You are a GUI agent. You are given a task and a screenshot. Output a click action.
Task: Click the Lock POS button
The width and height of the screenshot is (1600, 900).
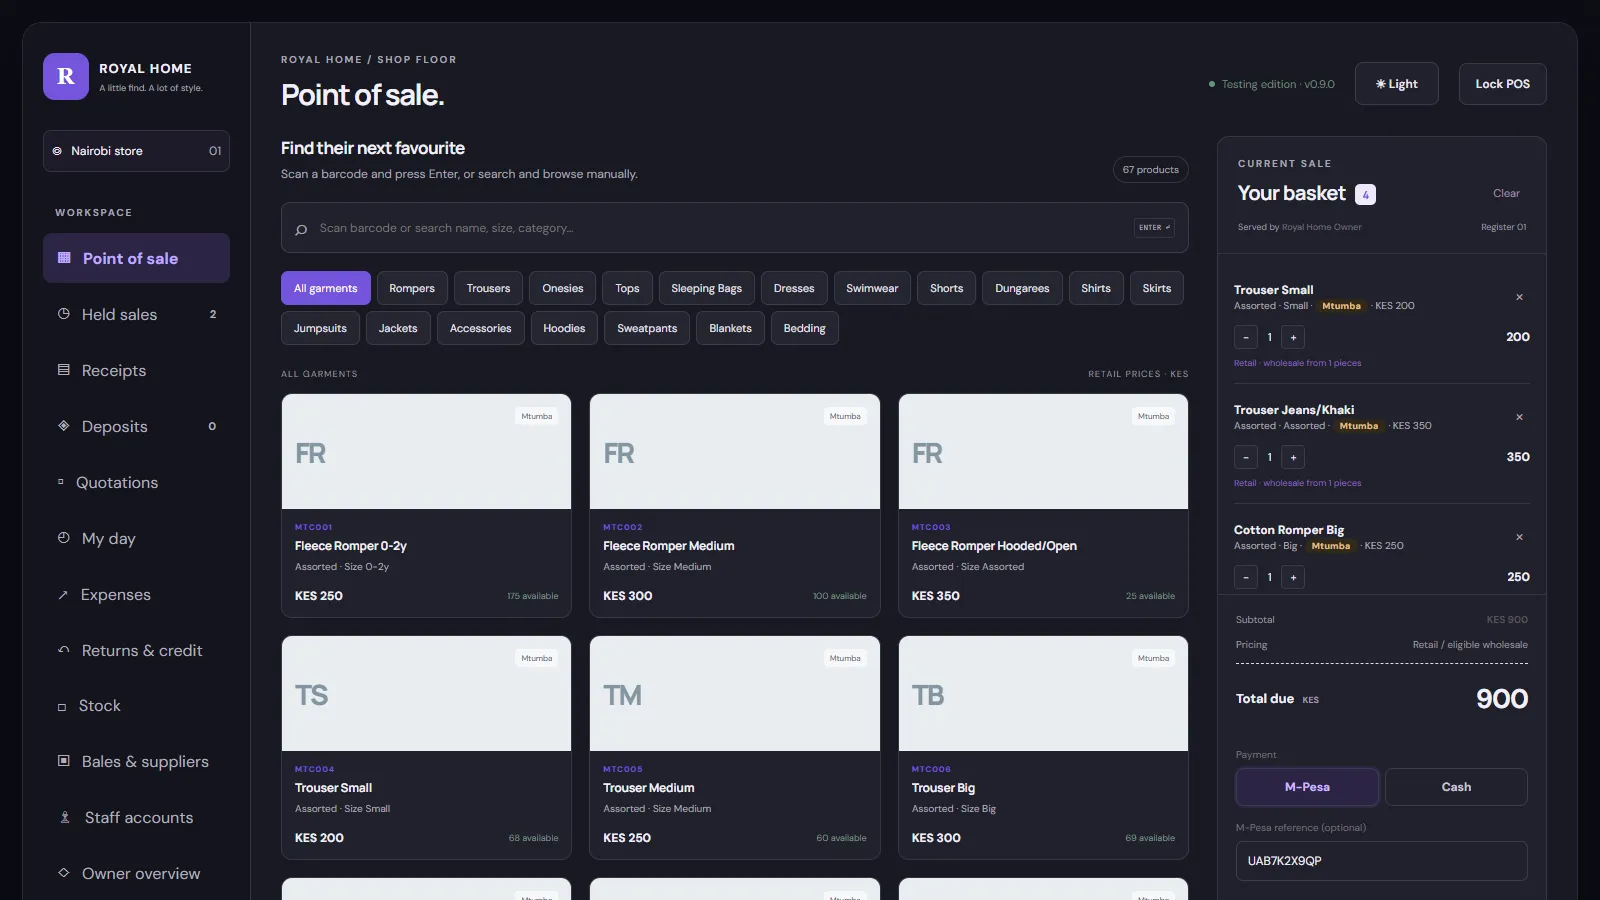[1502, 84]
